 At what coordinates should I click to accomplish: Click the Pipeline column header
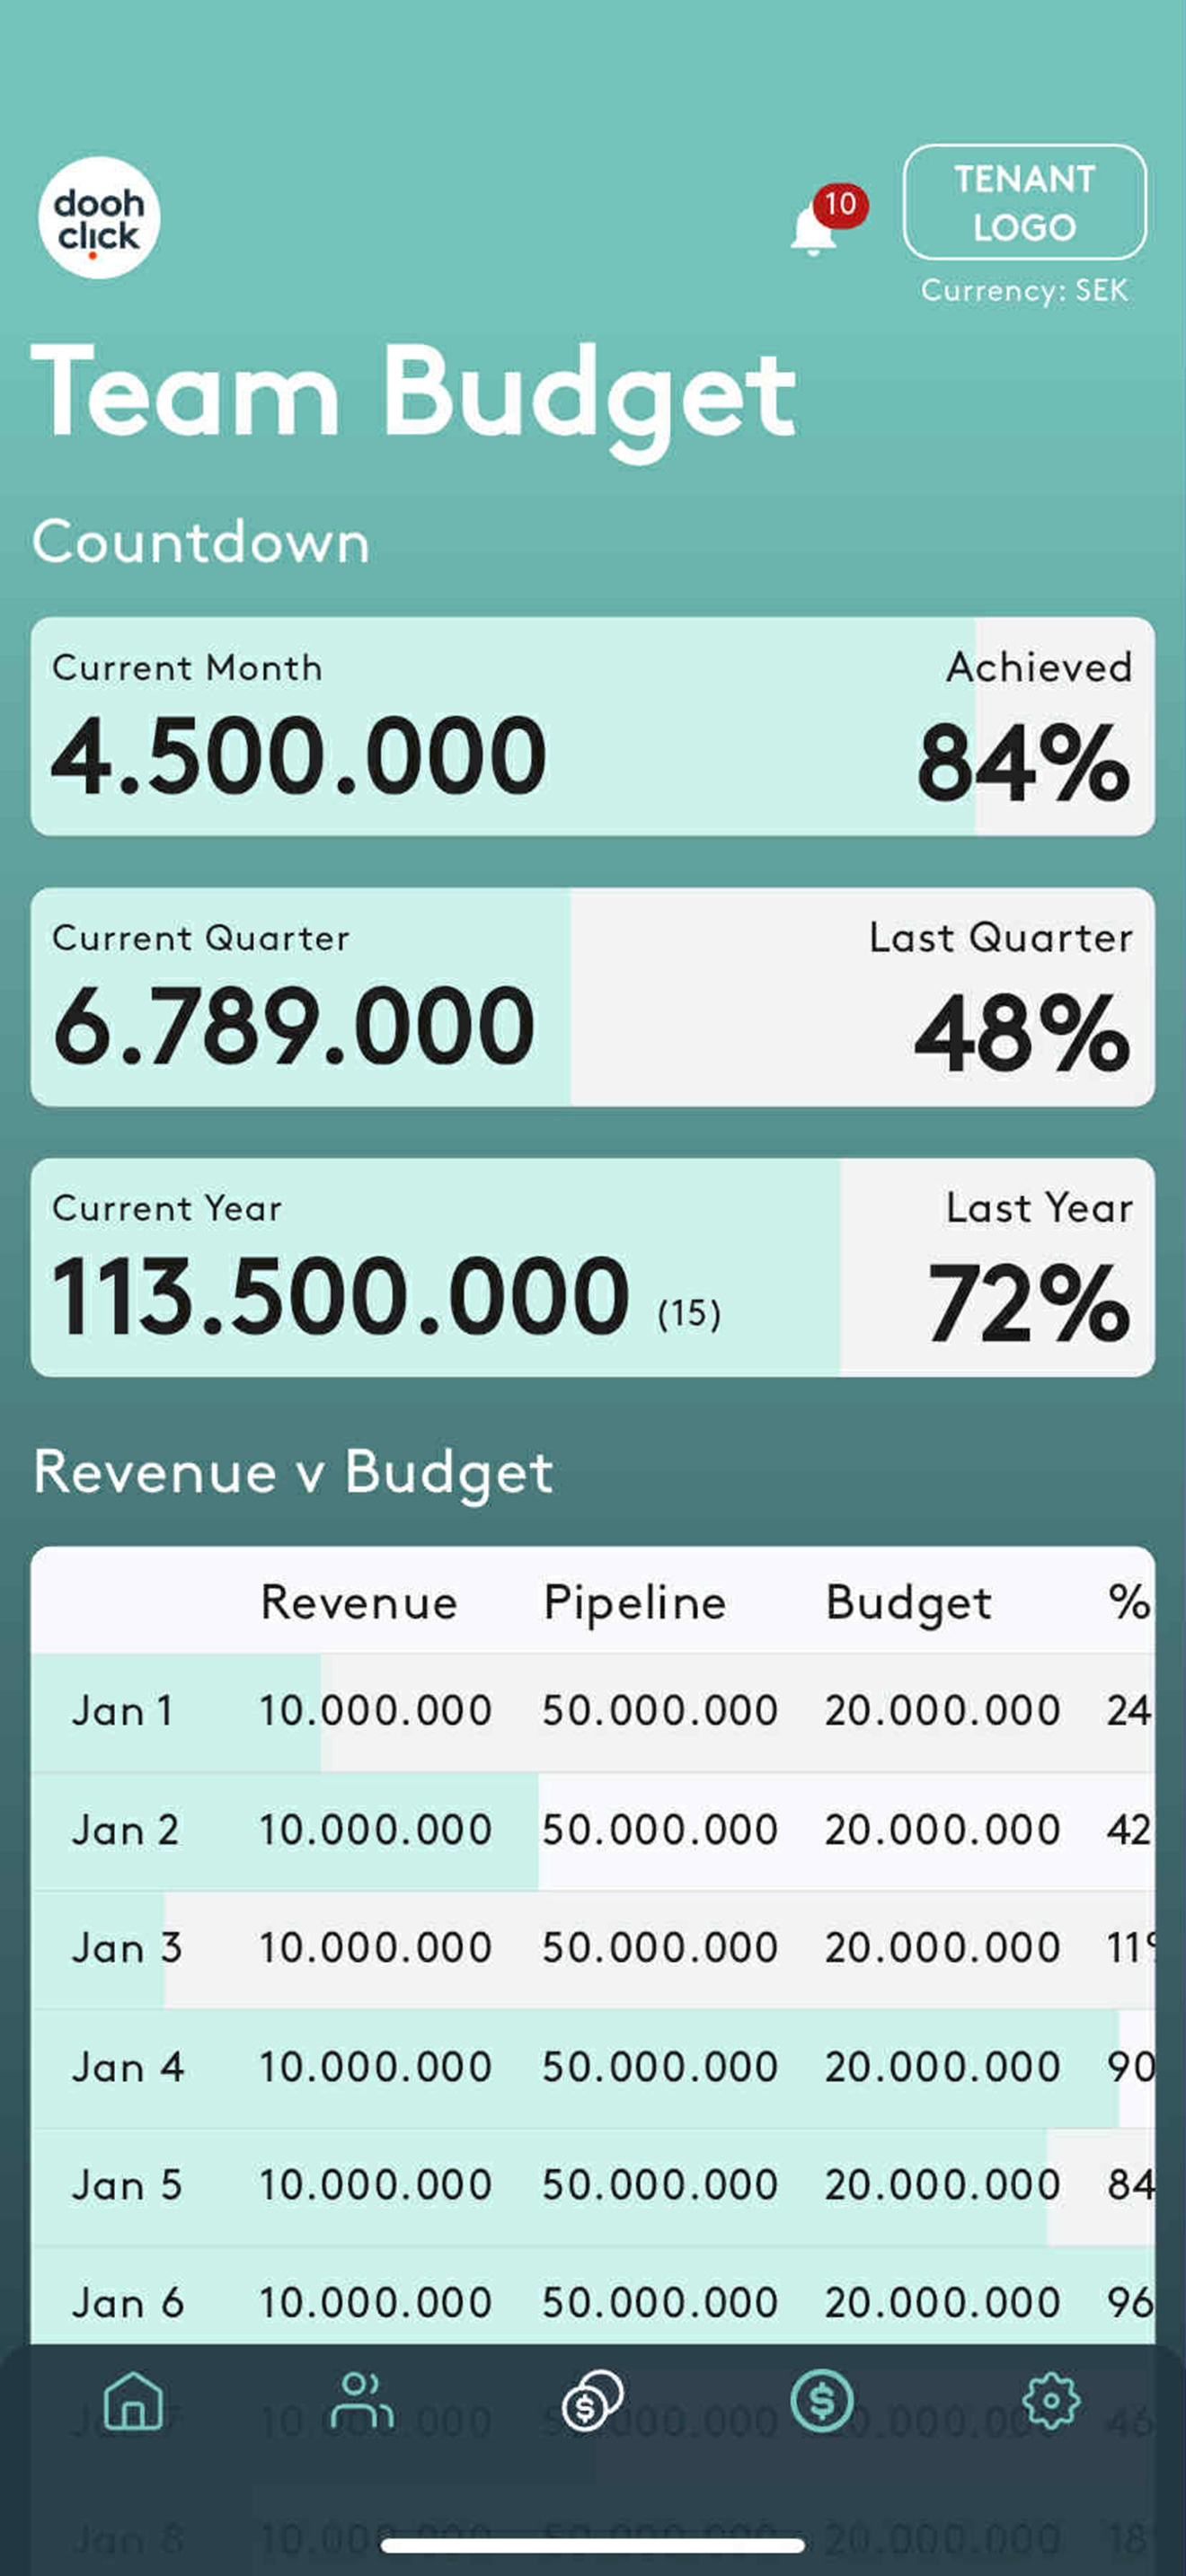click(634, 1604)
